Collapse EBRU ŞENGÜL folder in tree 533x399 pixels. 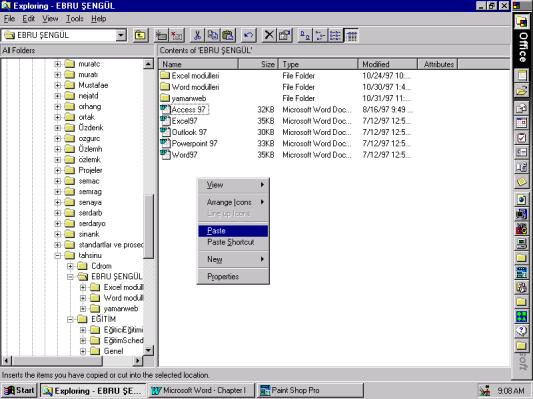pos(70,277)
